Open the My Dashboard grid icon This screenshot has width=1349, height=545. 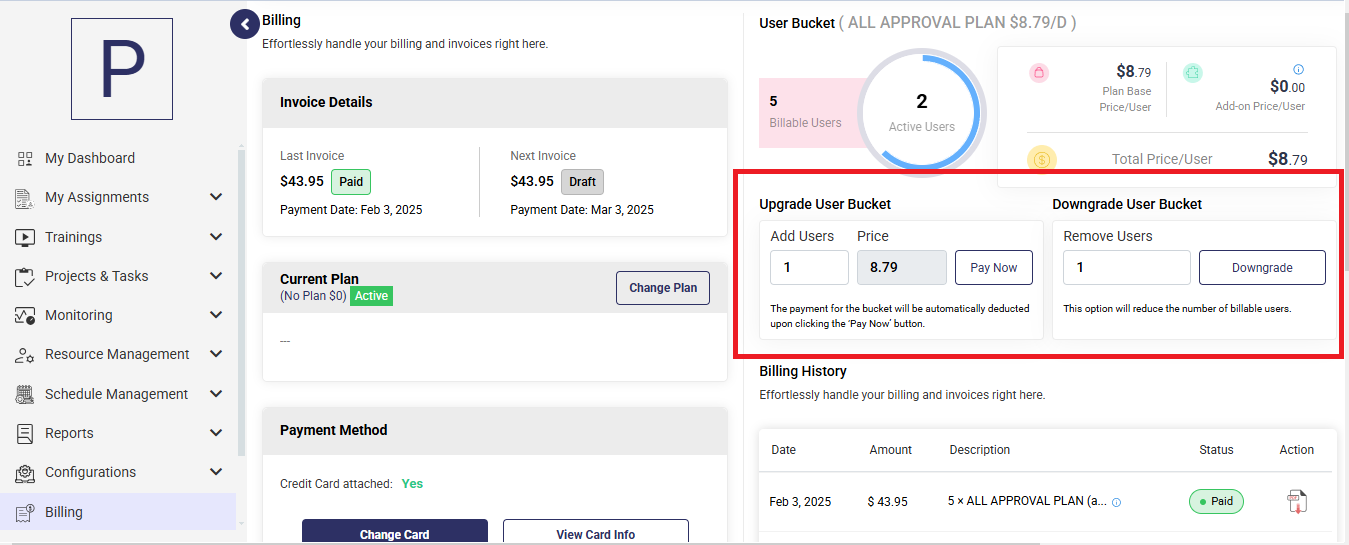25,158
